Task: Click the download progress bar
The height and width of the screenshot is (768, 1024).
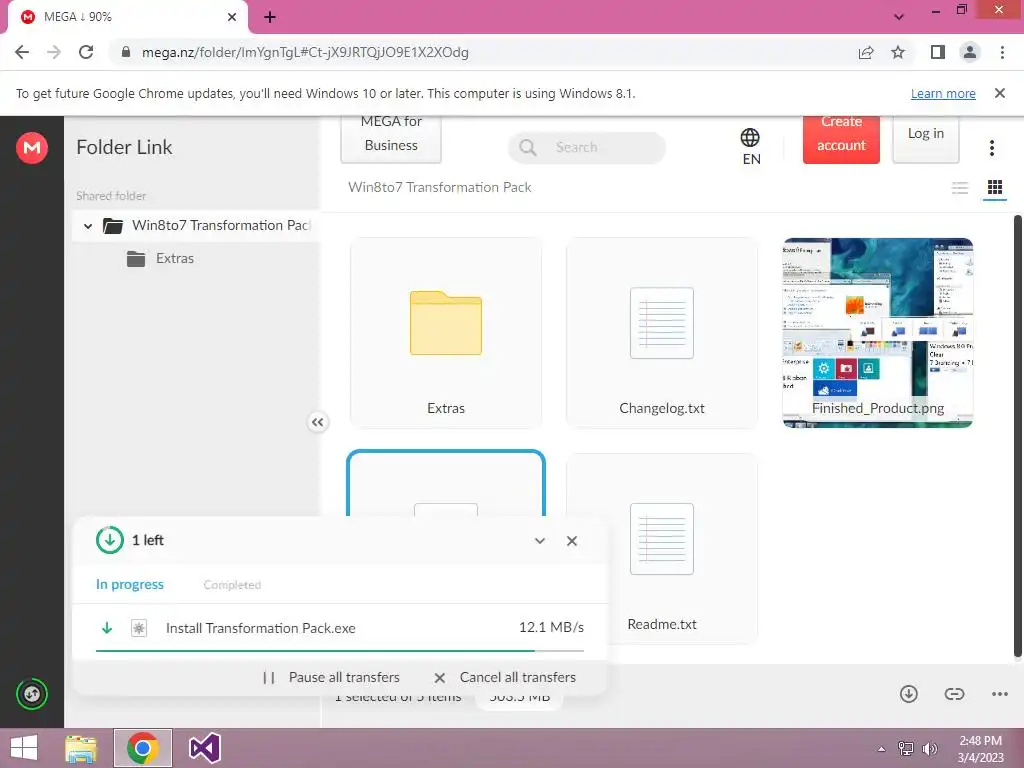Action: [340, 651]
